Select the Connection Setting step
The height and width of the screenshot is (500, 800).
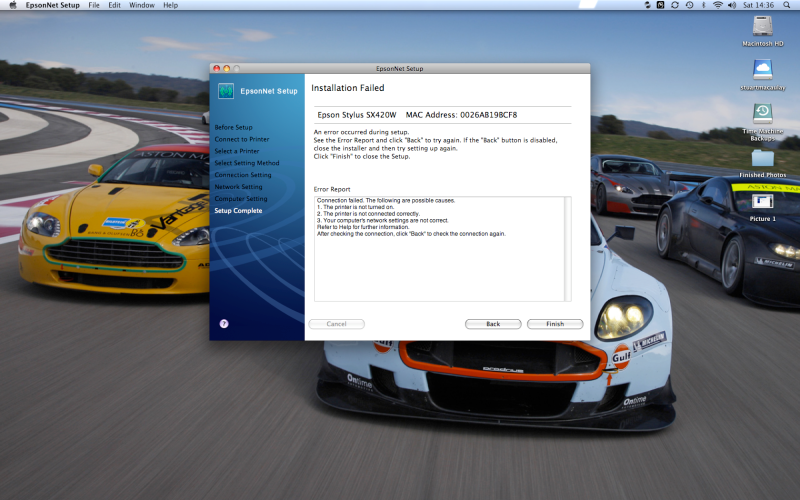tap(243, 174)
